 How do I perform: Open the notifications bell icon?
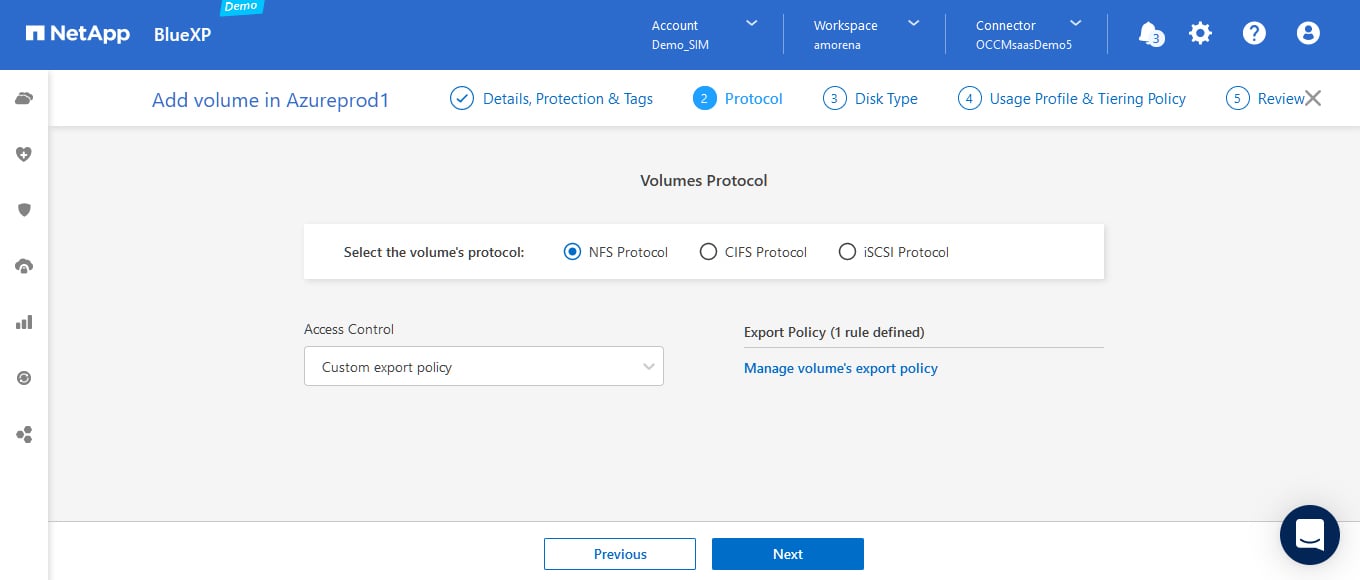(x=1150, y=34)
